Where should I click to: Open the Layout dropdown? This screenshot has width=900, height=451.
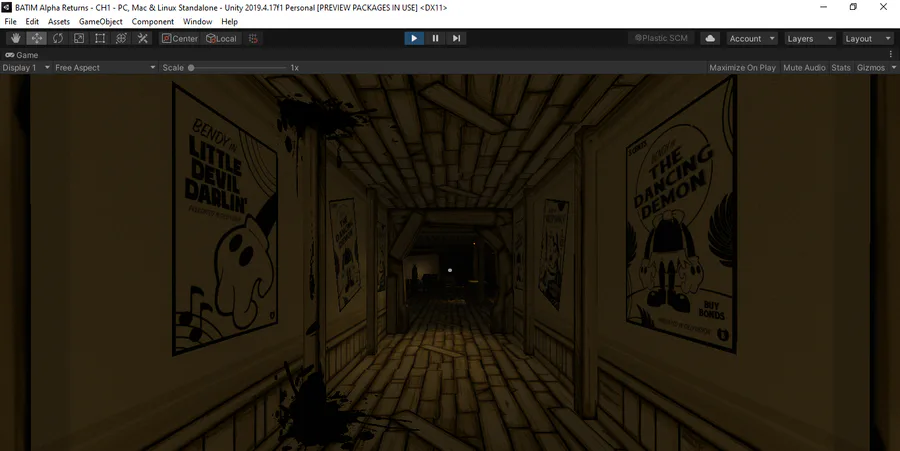click(x=868, y=38)
